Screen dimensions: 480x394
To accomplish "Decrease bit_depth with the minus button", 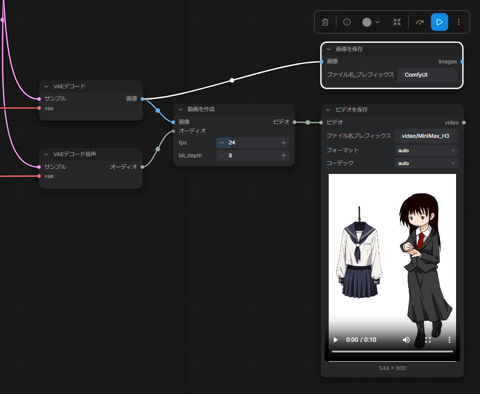I will coord(222,155).
